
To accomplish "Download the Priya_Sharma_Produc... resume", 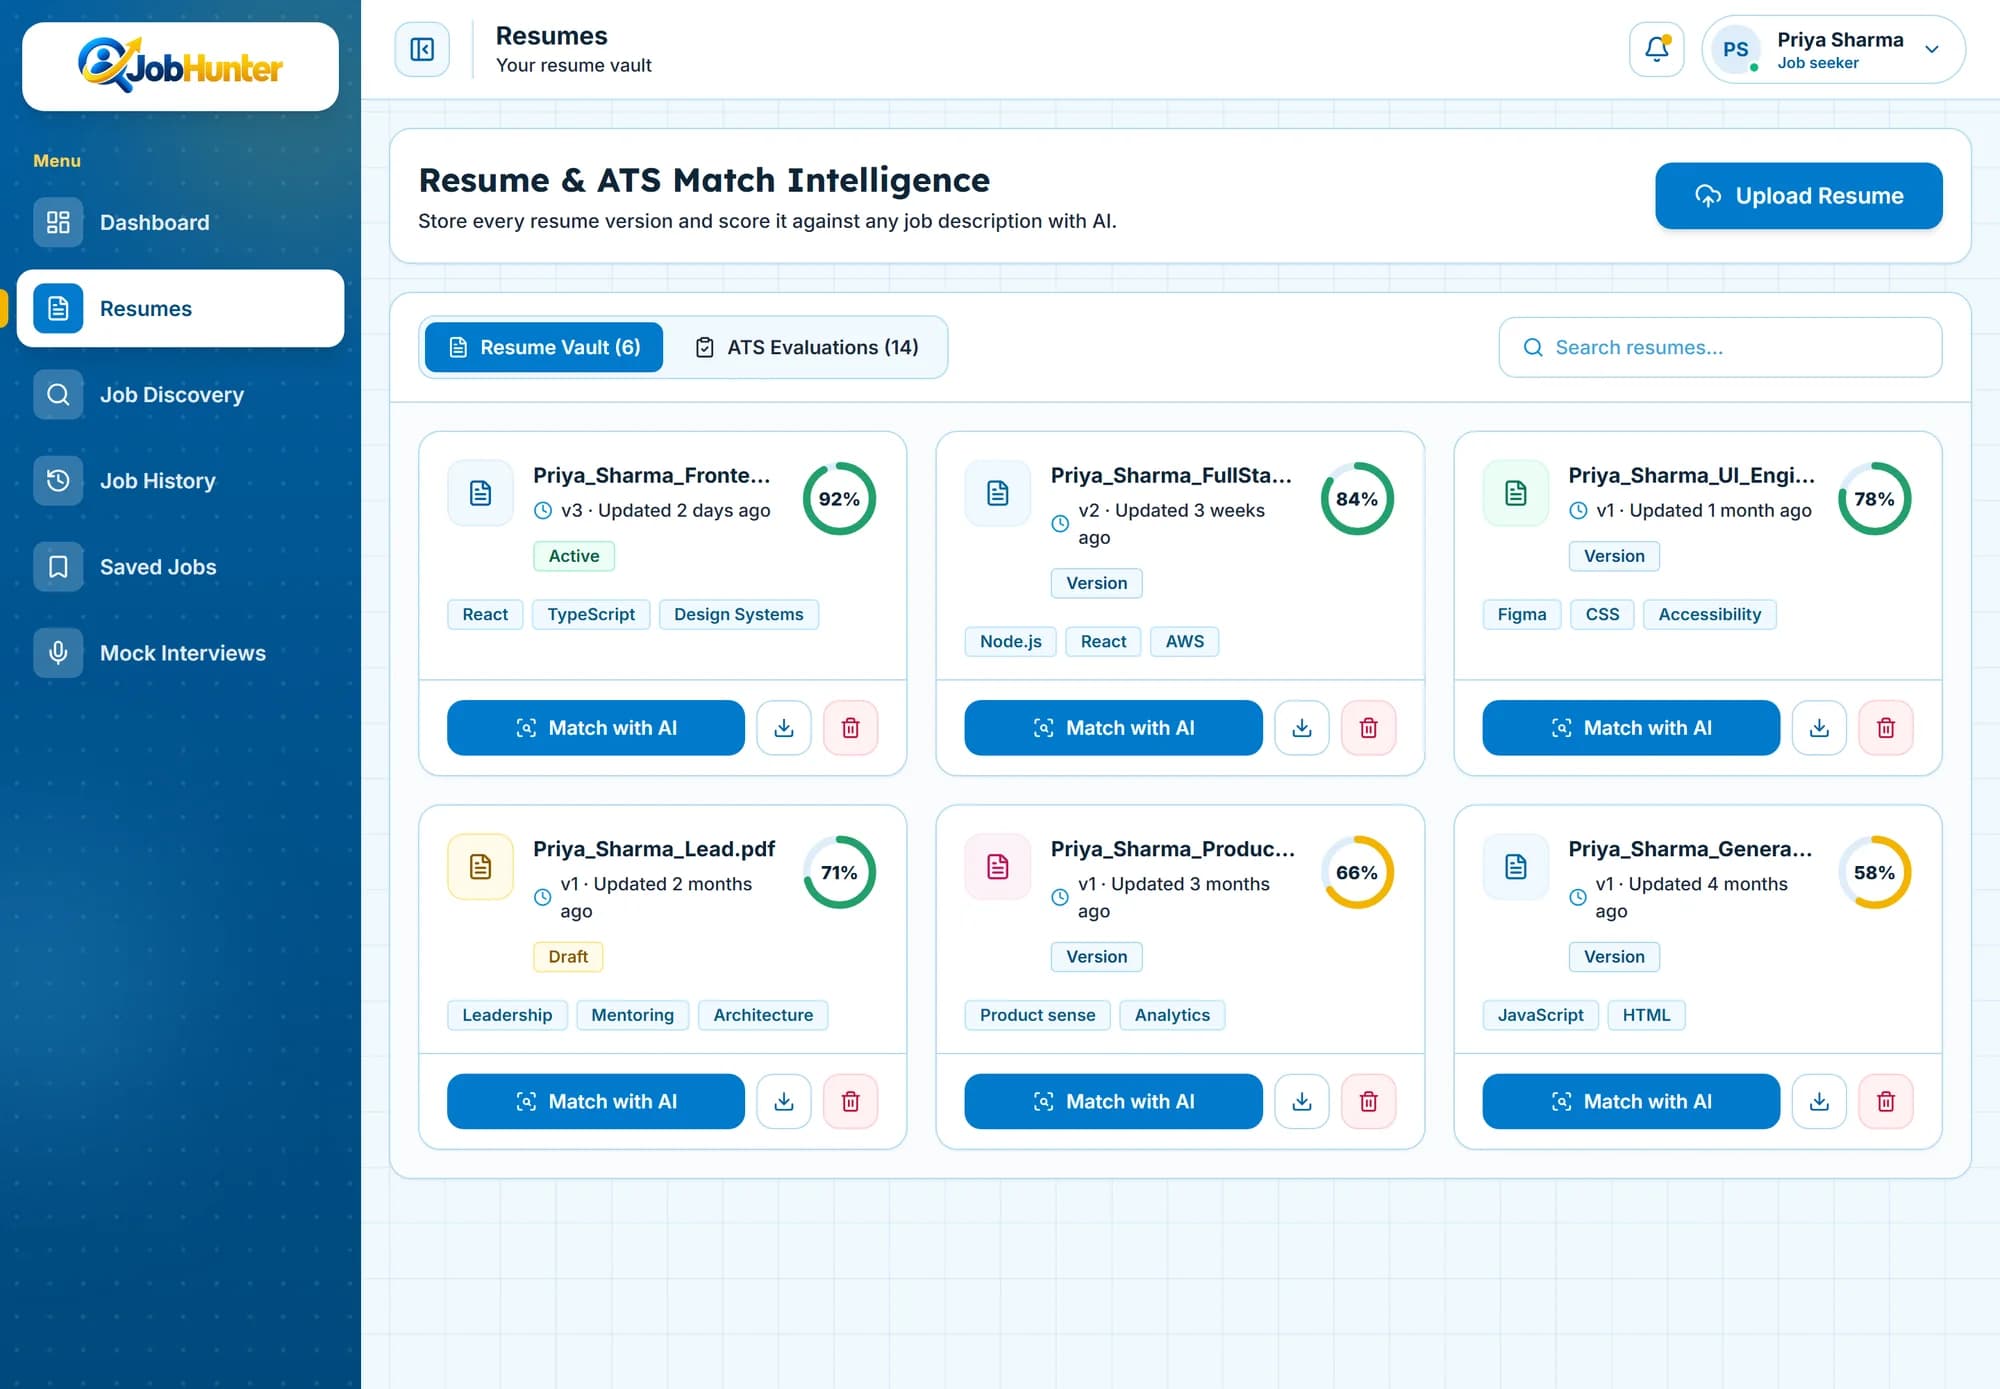I will coord(1302,1101).
